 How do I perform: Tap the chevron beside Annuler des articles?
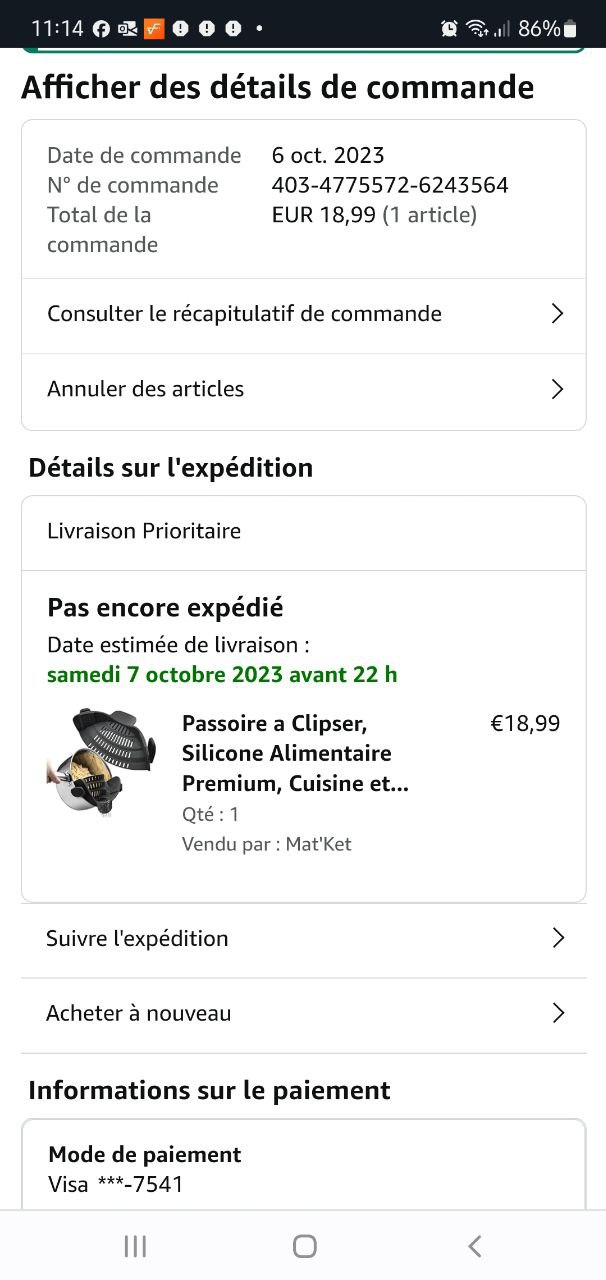pyautogui.click(x=558, y=389)
